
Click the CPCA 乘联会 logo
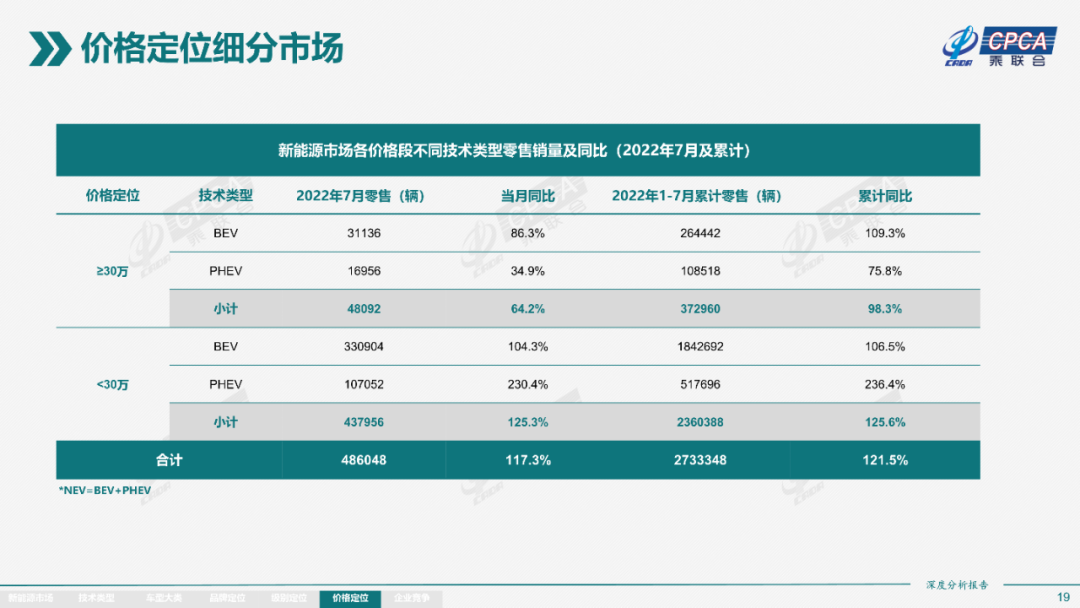pos(998,47)
